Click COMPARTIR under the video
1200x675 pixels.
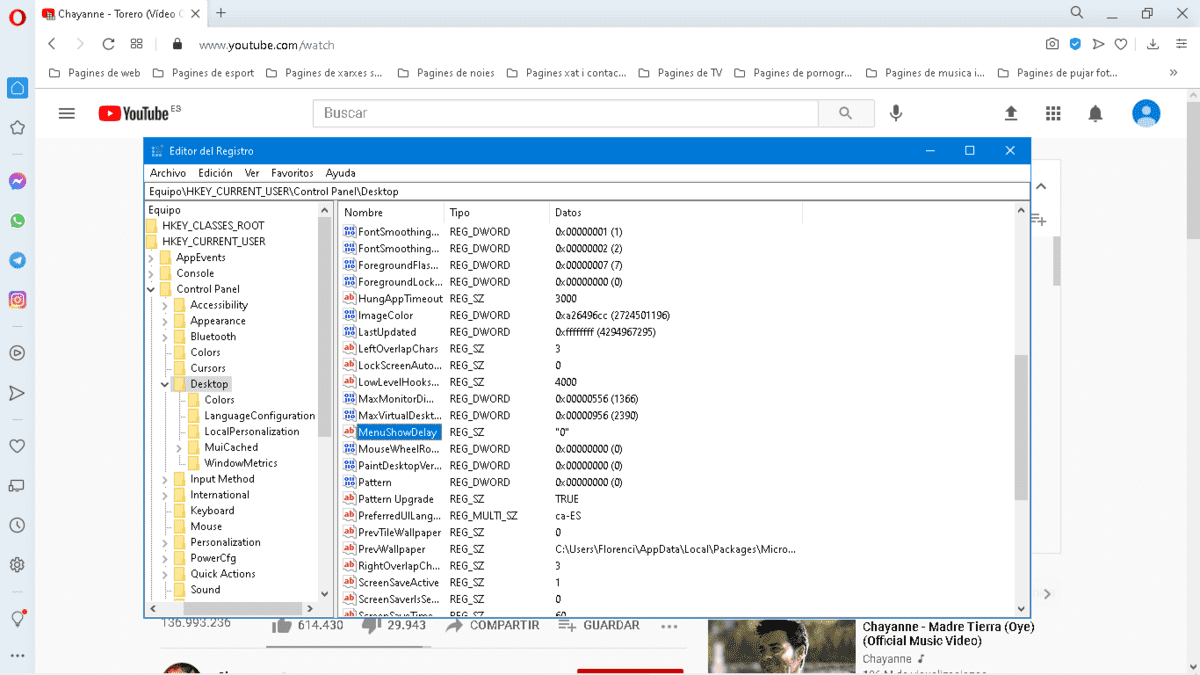(x=493, y=625)
